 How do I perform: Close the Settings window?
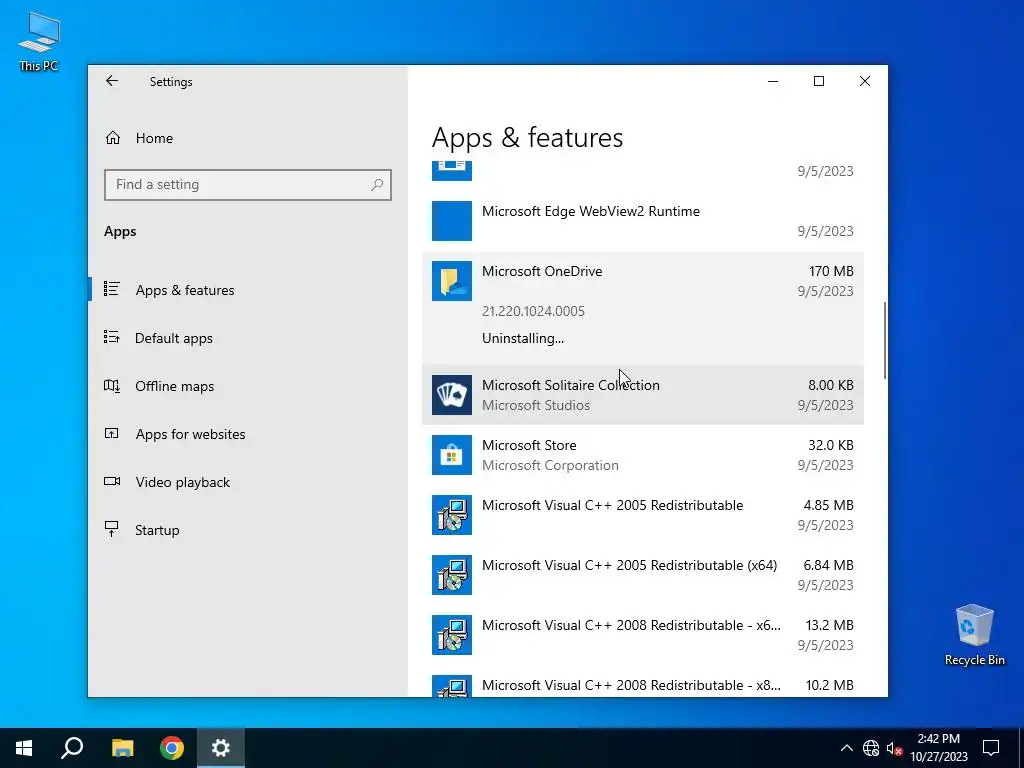[x=865, y=81]
